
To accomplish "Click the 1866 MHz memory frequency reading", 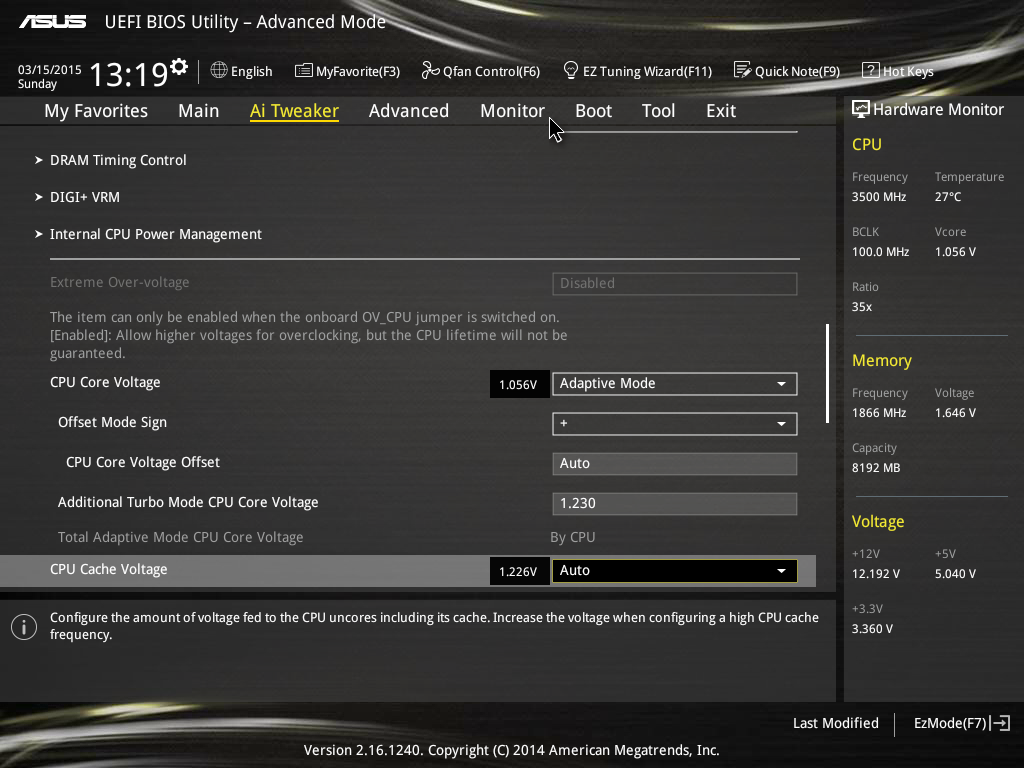I will click(x=879, y=413).
